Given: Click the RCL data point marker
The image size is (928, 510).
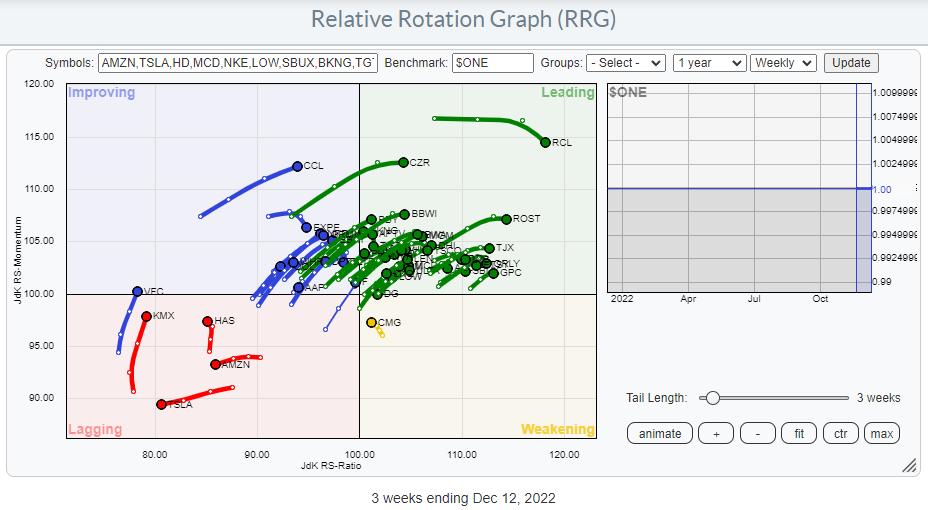Looking at the screenshot, I should 545,142.
